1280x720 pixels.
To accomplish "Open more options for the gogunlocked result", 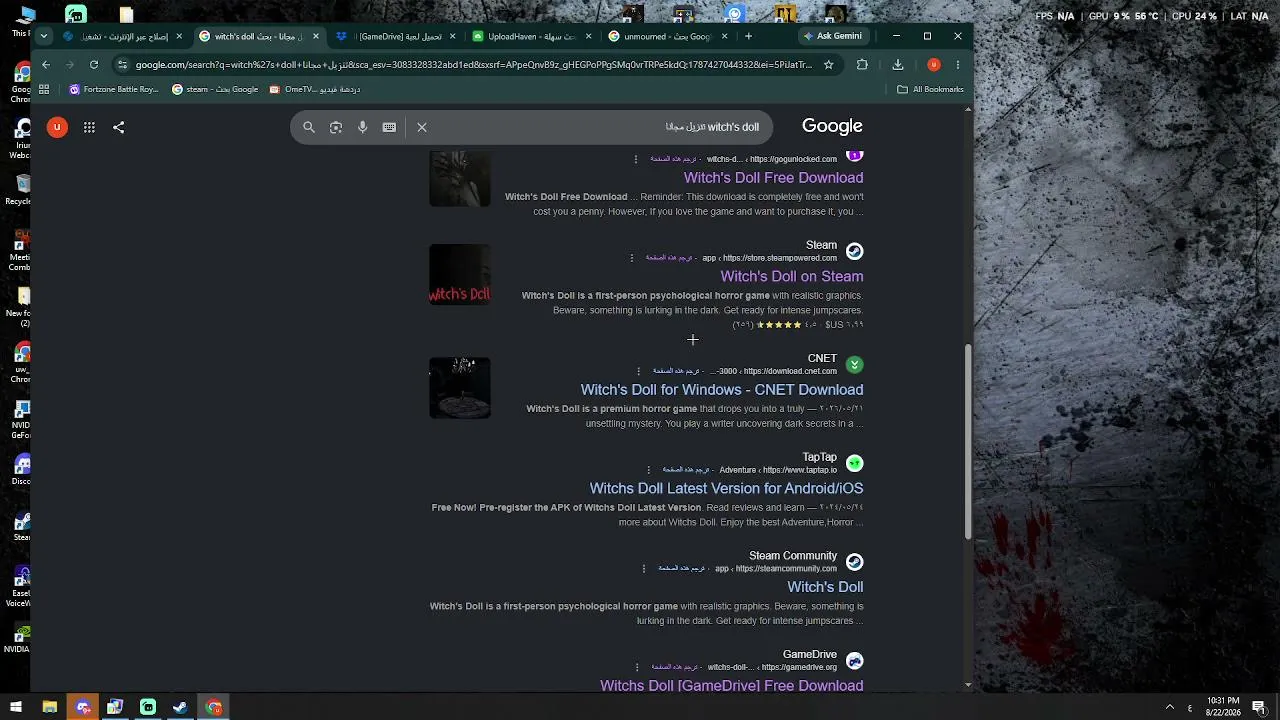I will point(636,159).
